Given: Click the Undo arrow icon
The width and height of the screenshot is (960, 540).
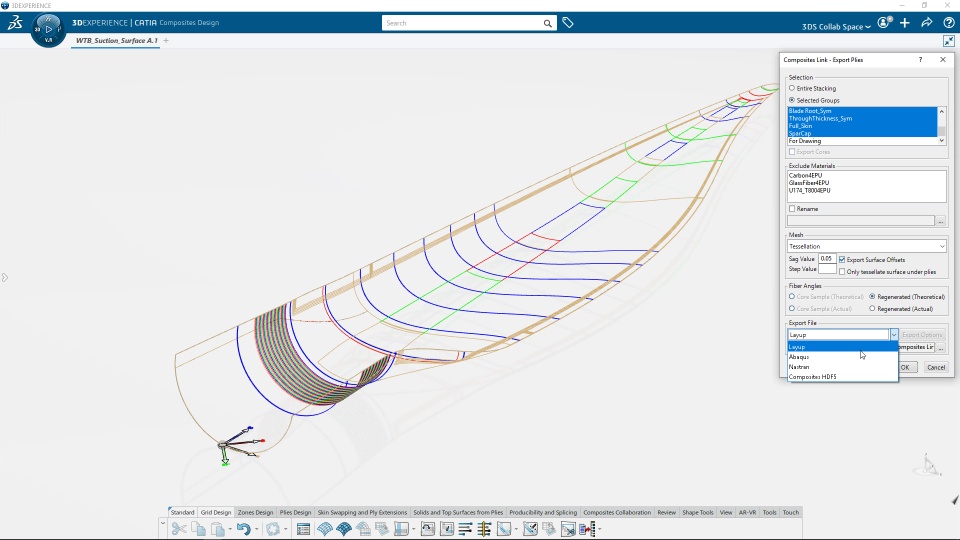Looking at the screenshot, I should coord(243,528).
